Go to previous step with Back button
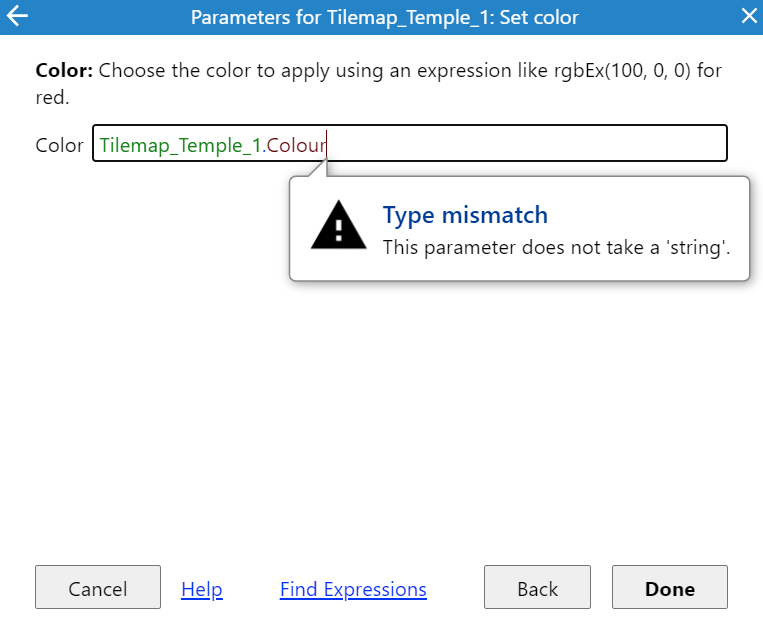Image resolution: width=763 pixels, height=620 pixels. [x=537, y=587]
